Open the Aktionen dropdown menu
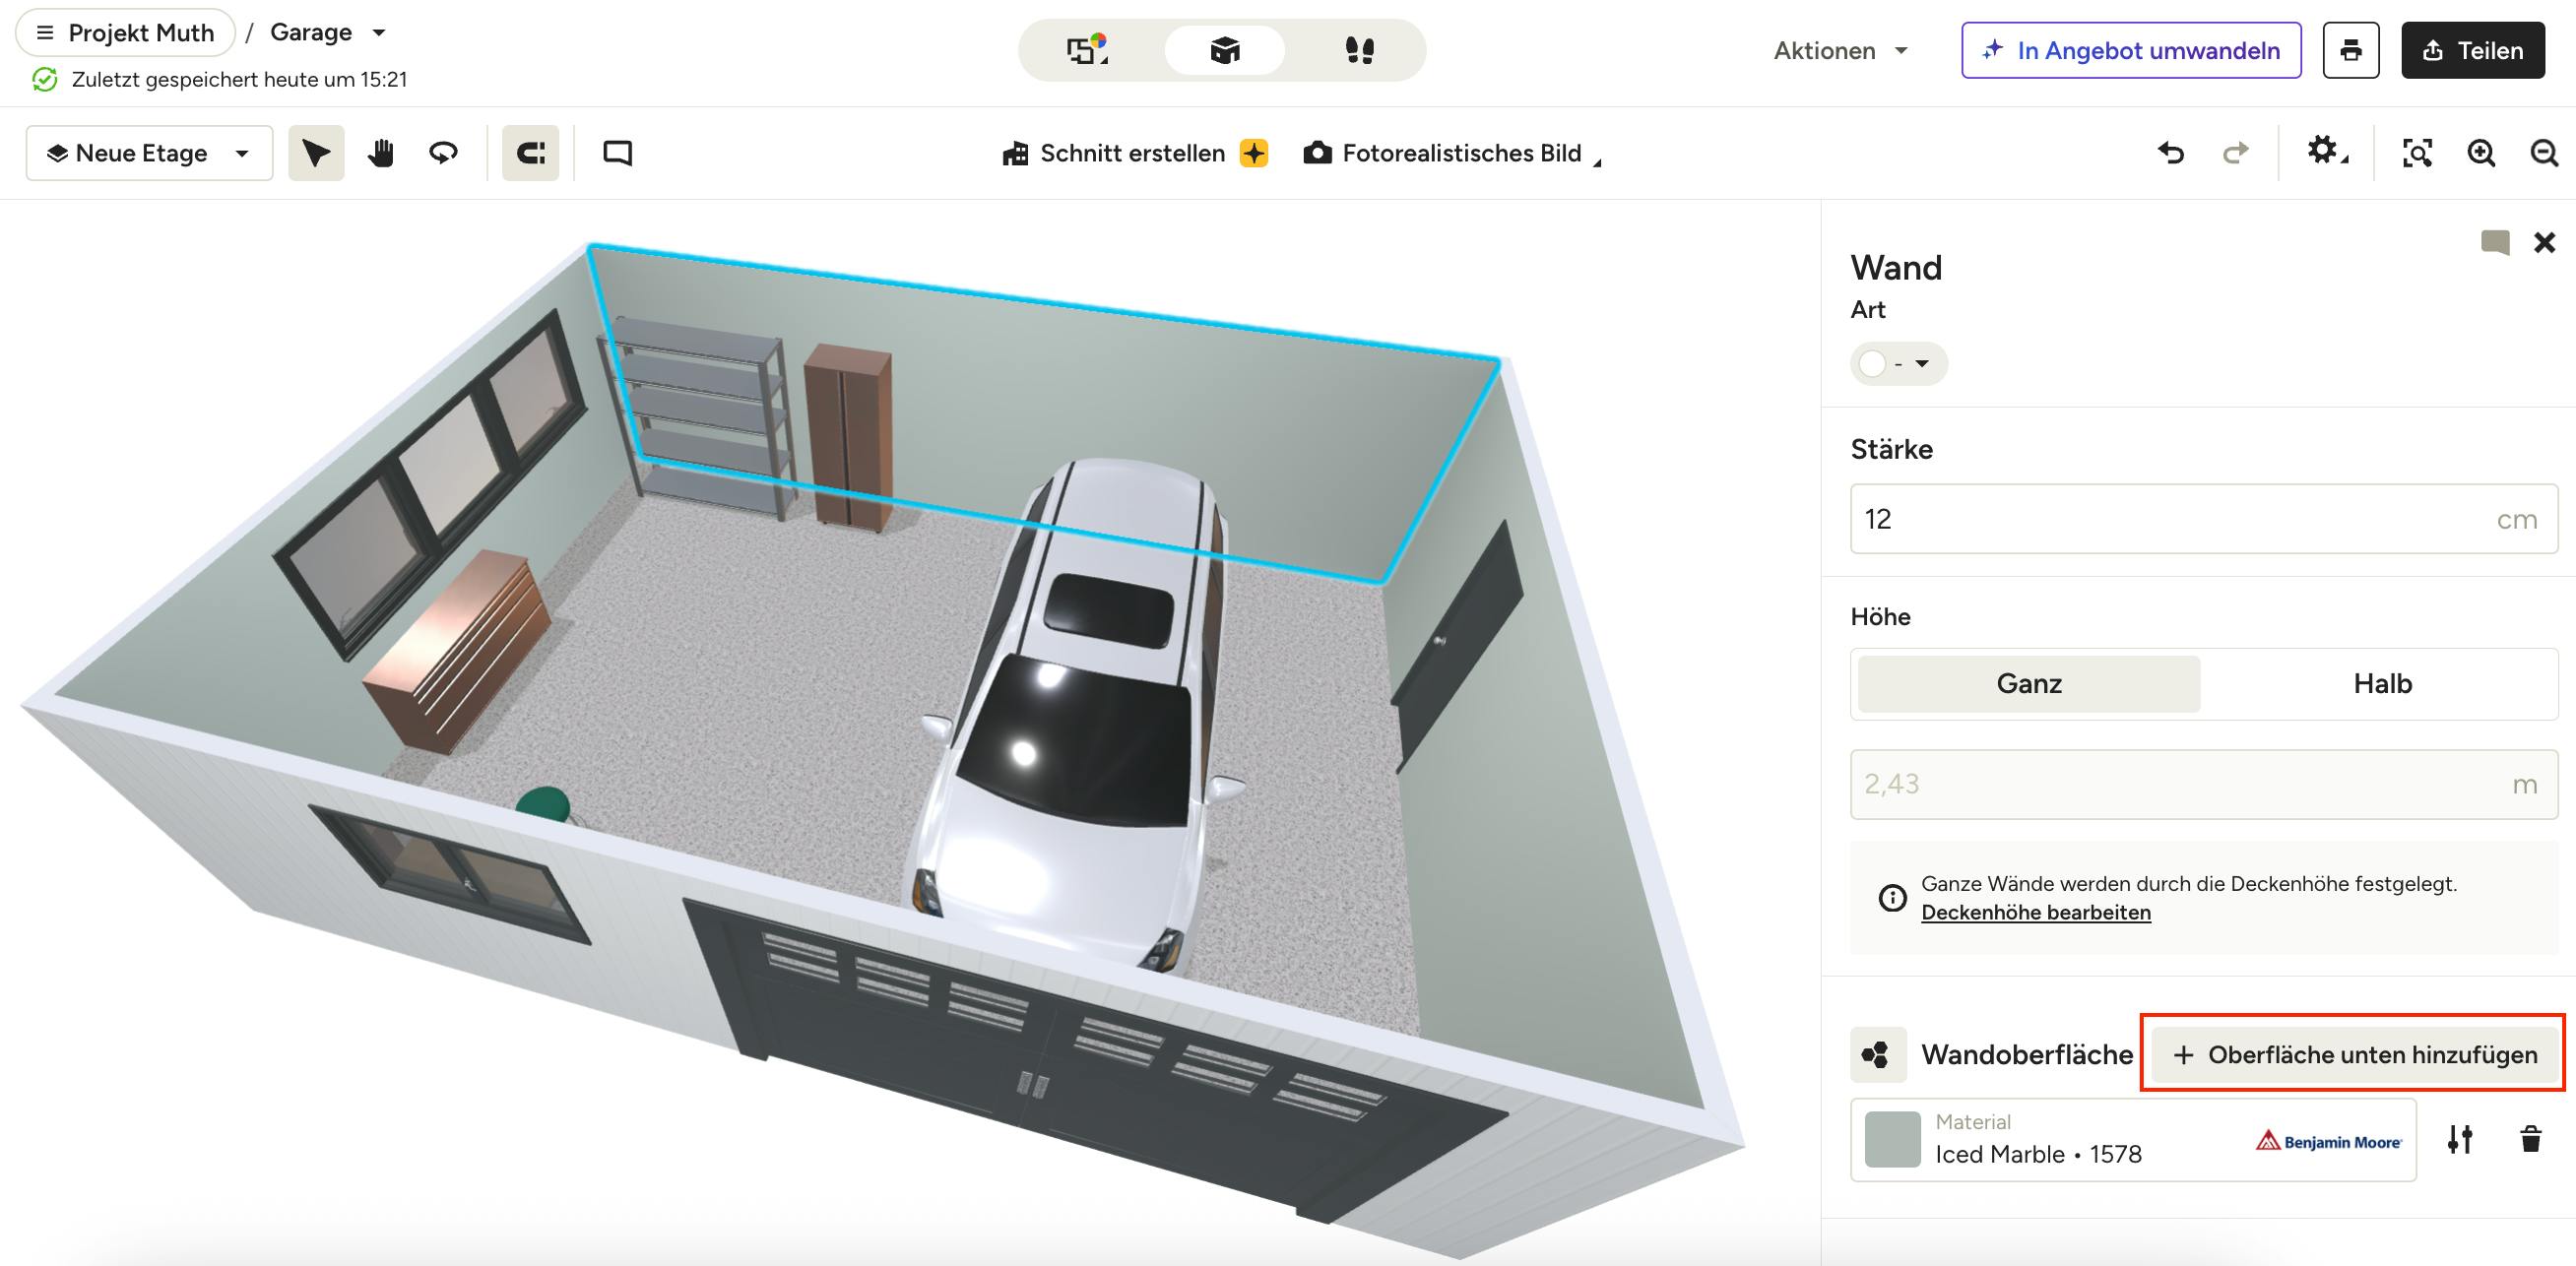2576x1266 pixels. (x=1841, y=51)
